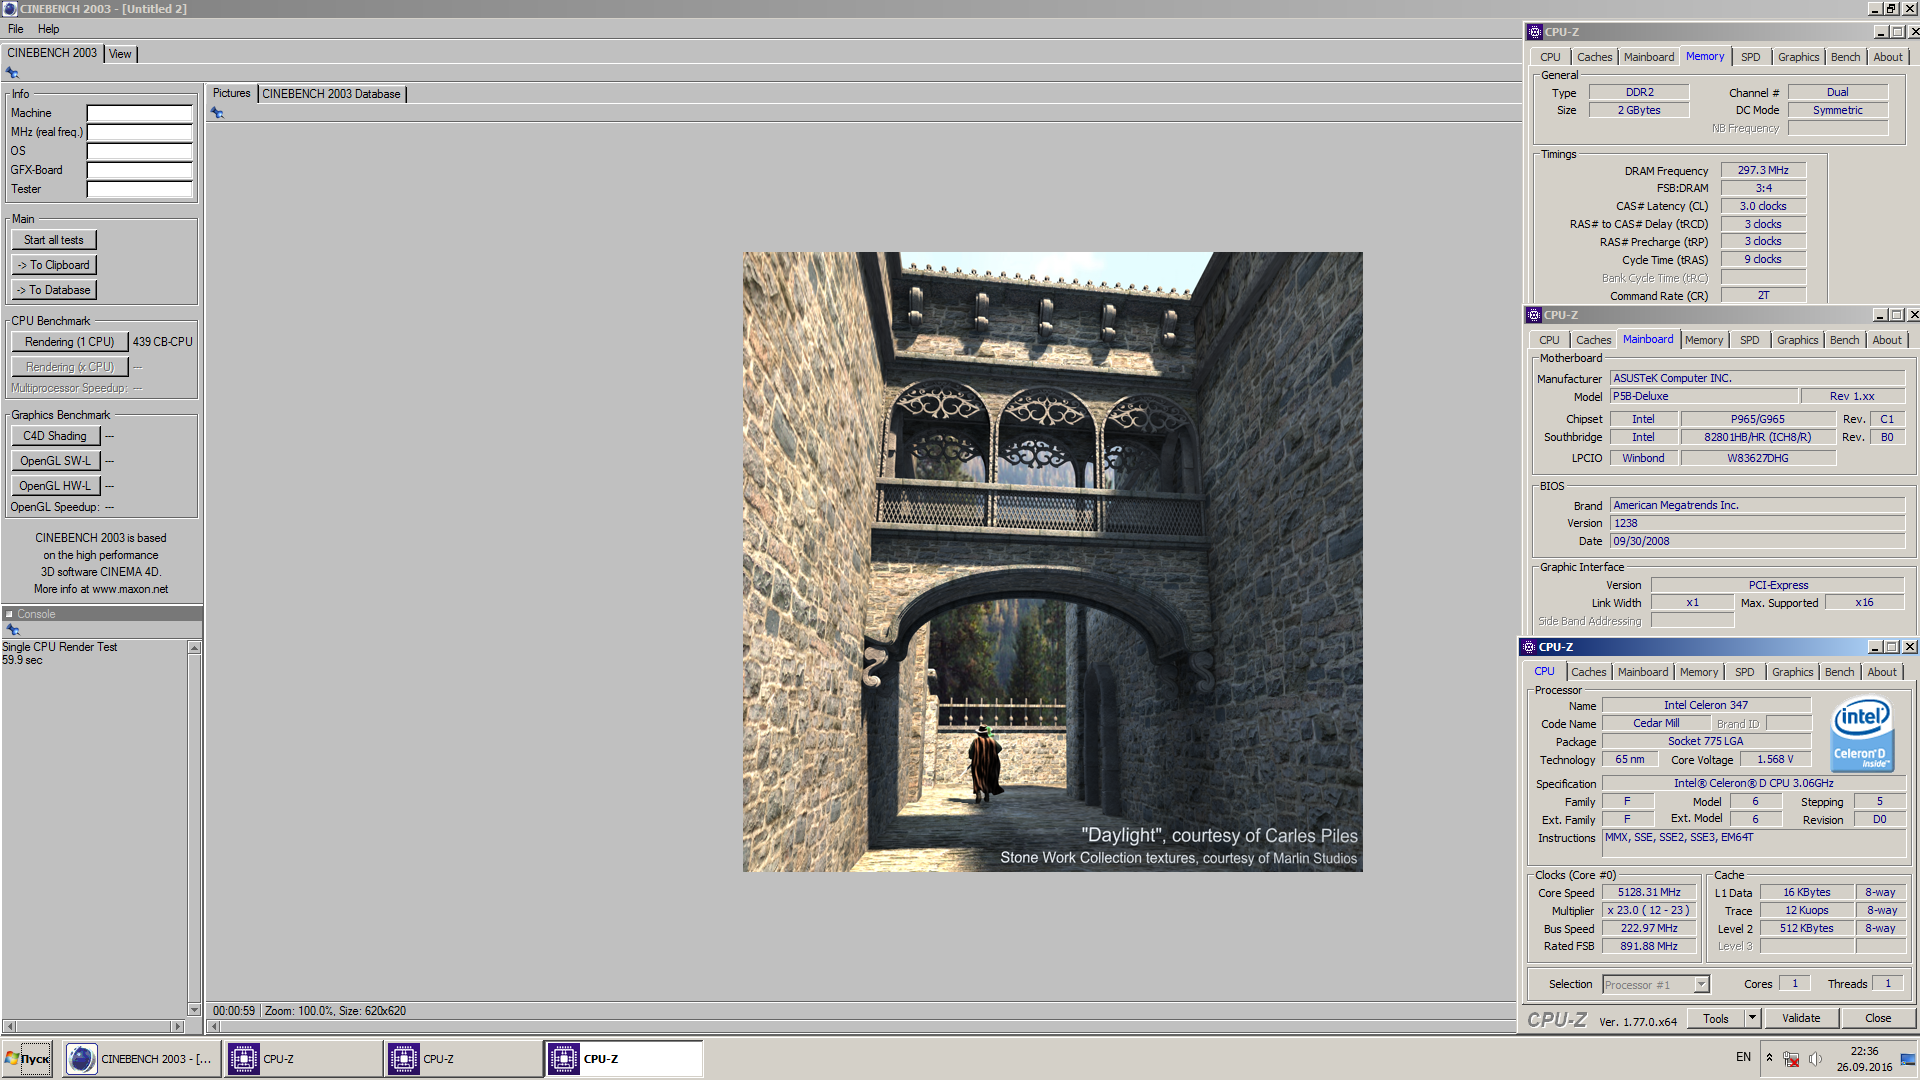Click the Tools button in CPU-Z

[x=1716, y=1018]
